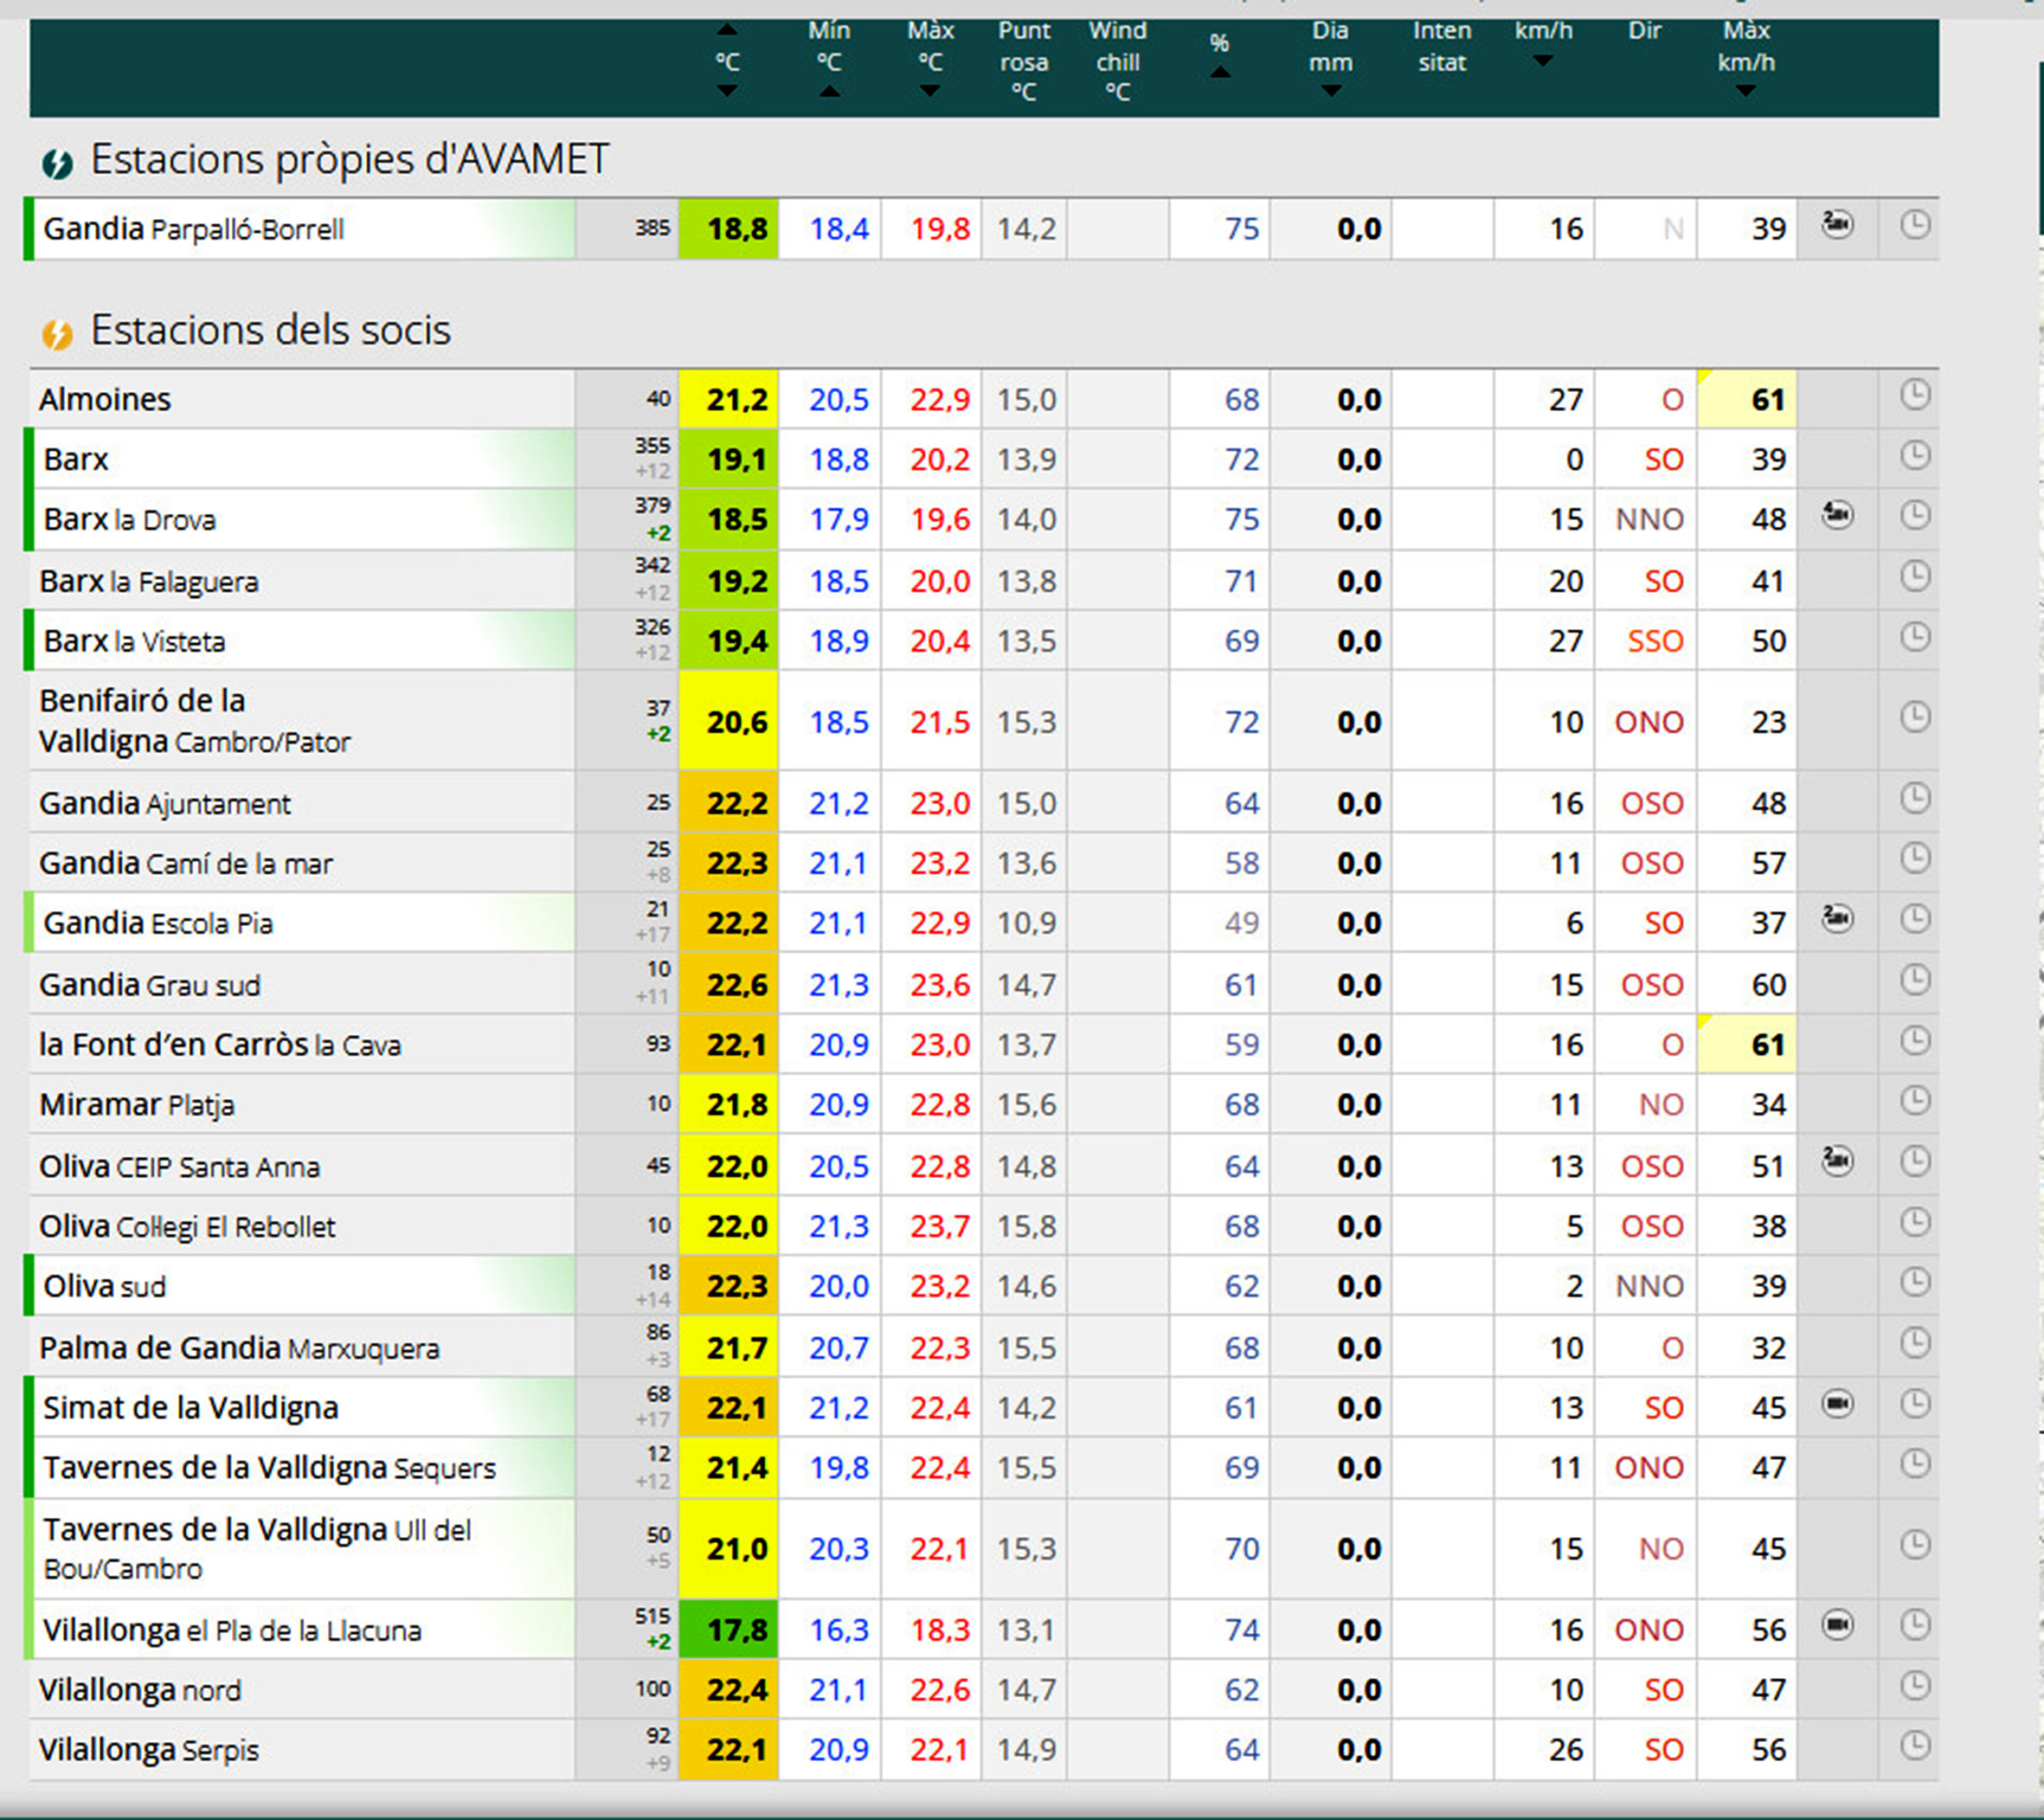Viewport: 2044px width, 1820px height.
Task: Open webcam icon for Barx la Drova
Action: click(x=1837, y=515)
